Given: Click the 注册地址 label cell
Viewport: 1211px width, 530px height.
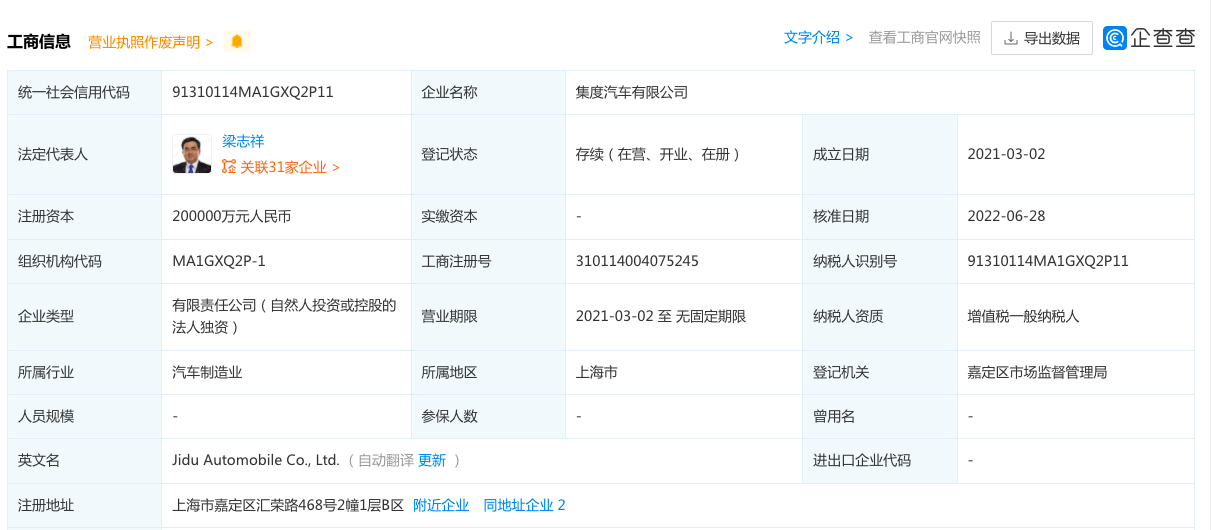Looking at the screenshot, I should click(x=84, y=505).
